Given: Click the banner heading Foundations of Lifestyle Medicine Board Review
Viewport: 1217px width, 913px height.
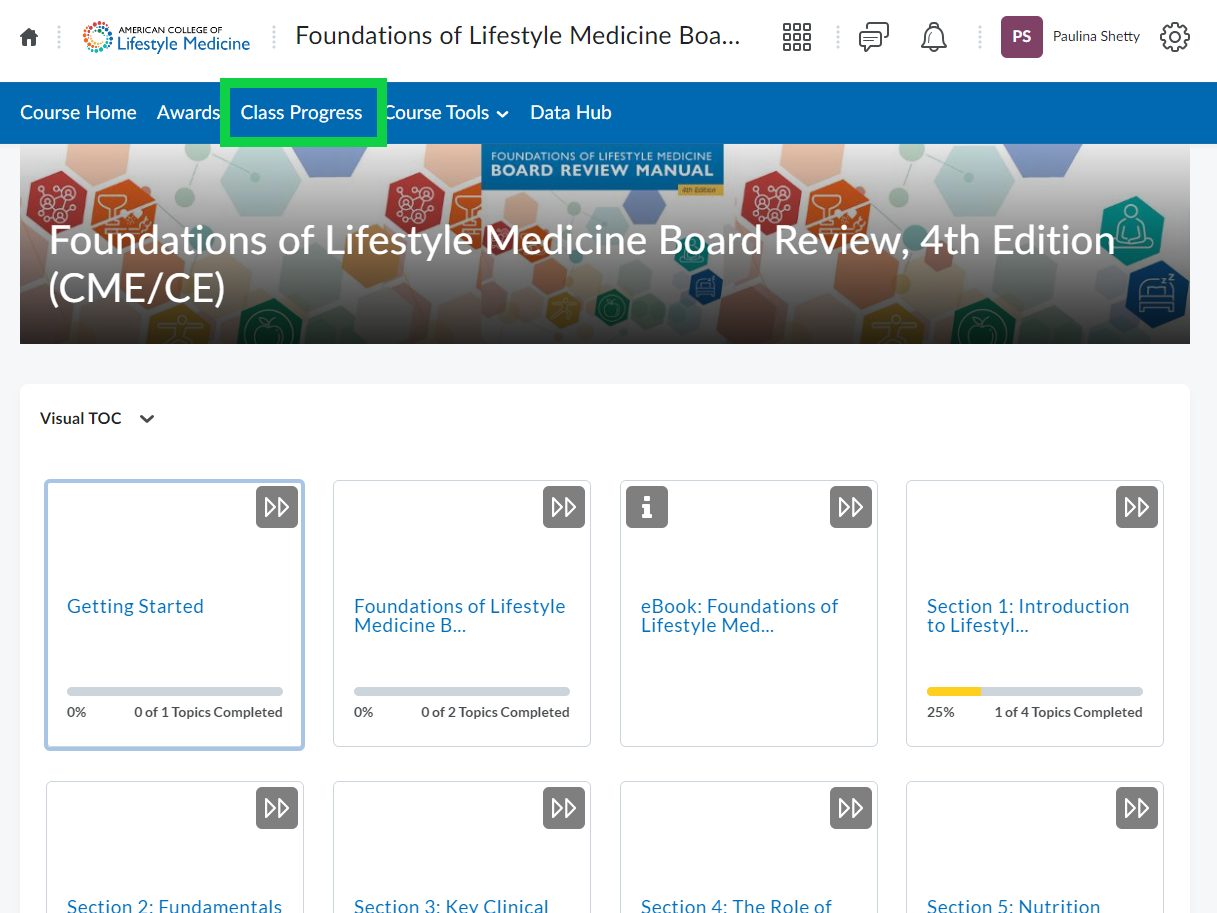Looking at the screenshot, I should click(x=582, y=264).
